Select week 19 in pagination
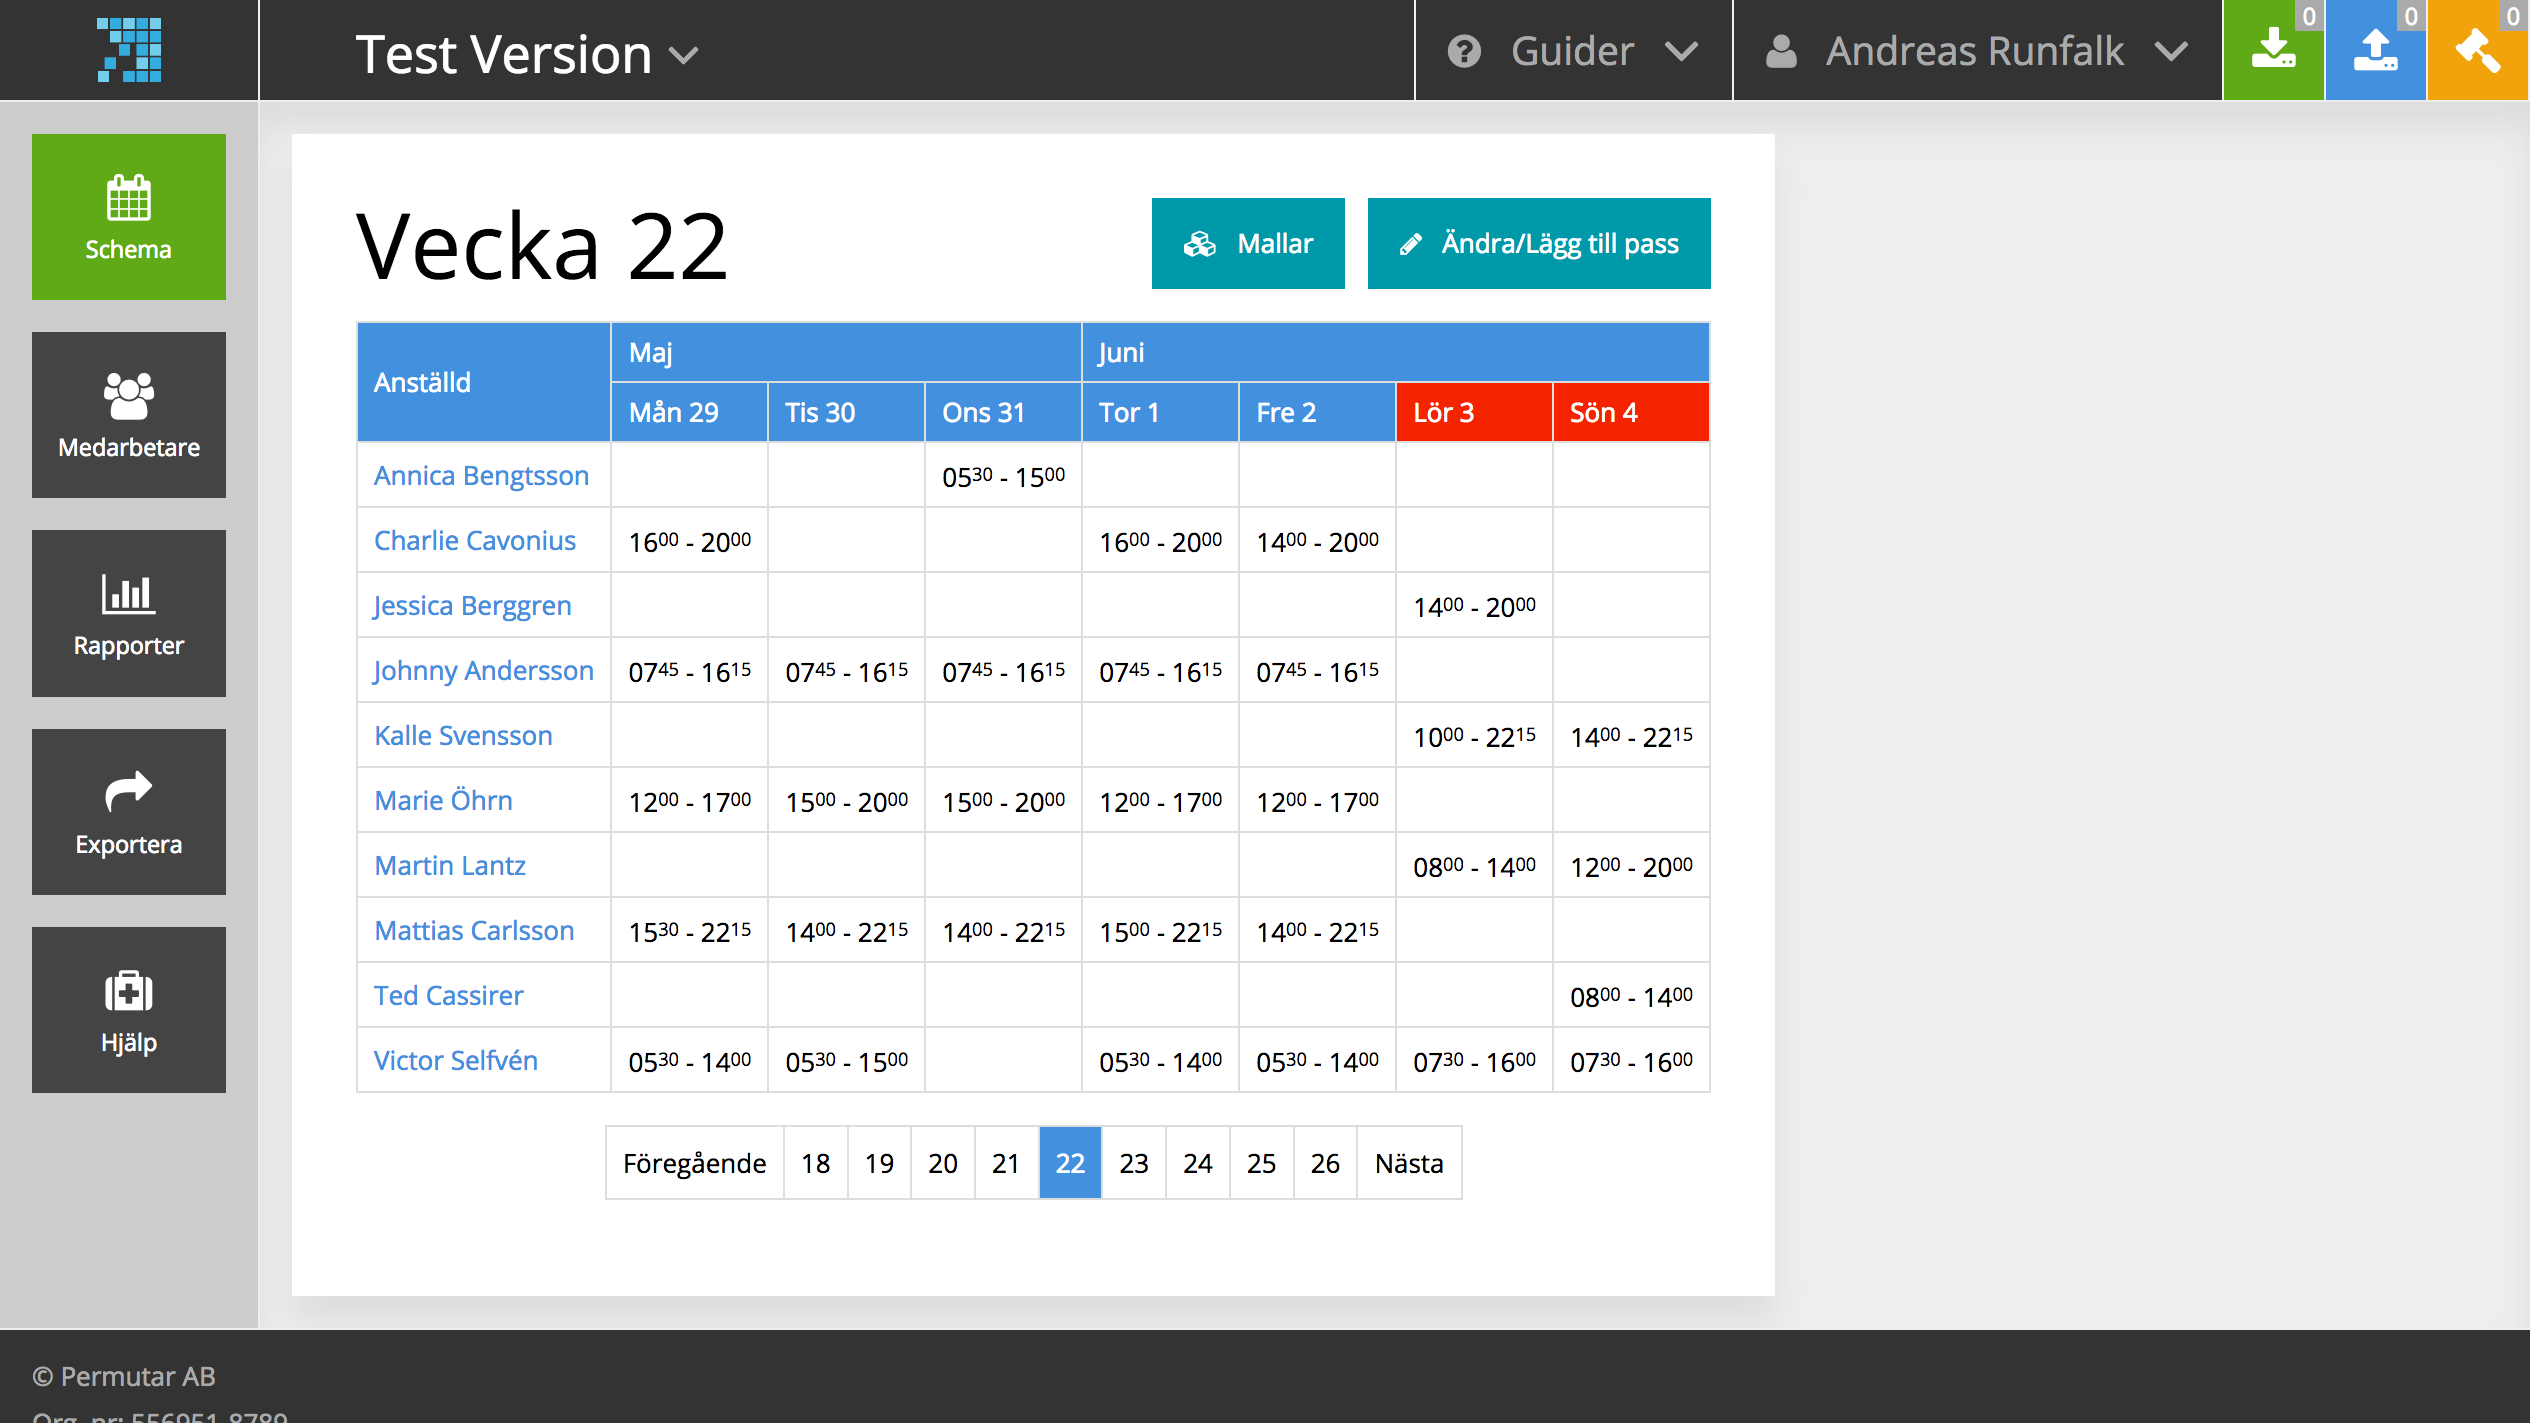Image resolution: width=2530 pixels, height=1423 pixels. click(x=880, y=1163)
